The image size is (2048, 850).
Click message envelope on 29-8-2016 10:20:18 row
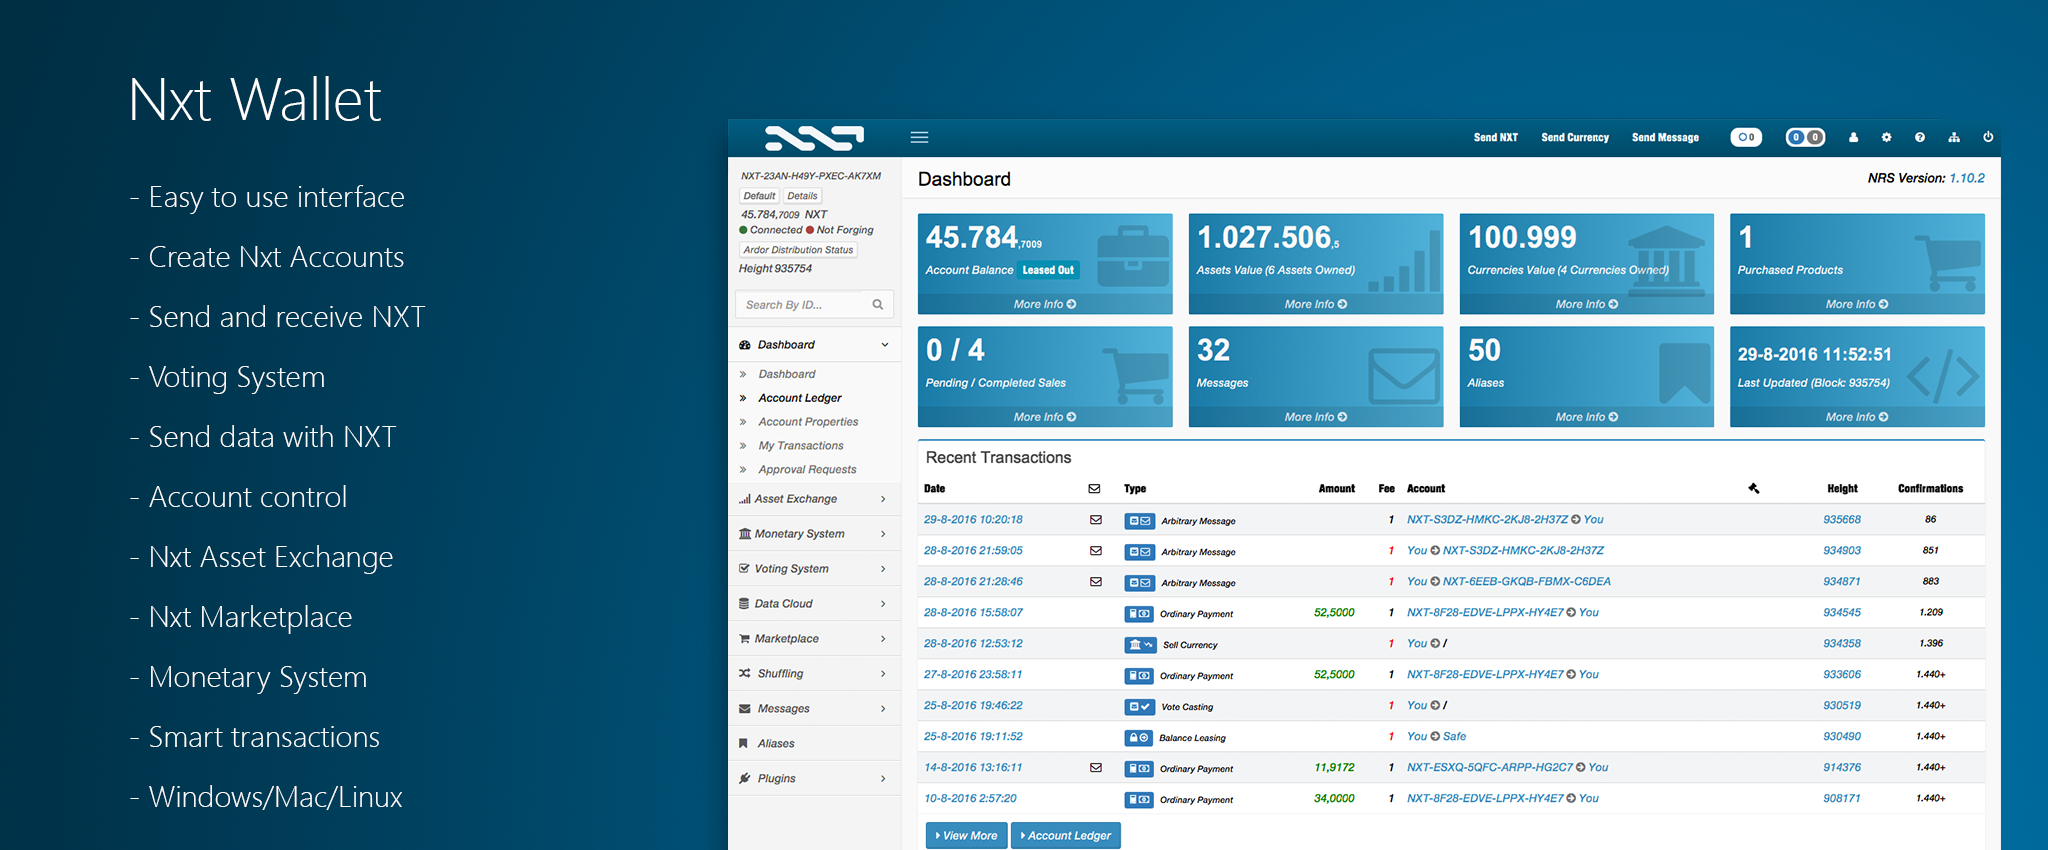(1096, 519)
